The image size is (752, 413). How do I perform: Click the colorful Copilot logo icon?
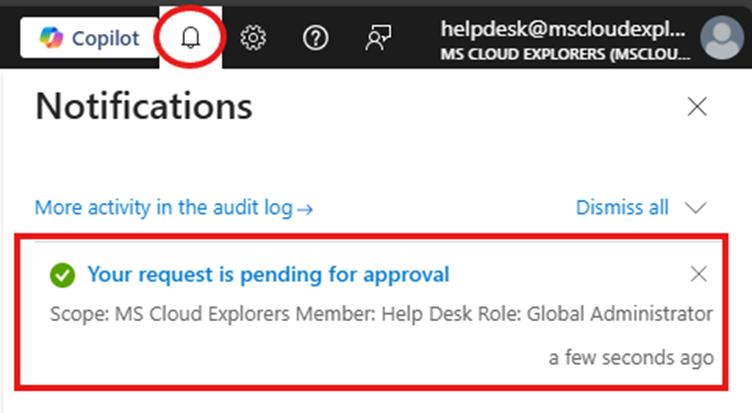click(50, 38)
